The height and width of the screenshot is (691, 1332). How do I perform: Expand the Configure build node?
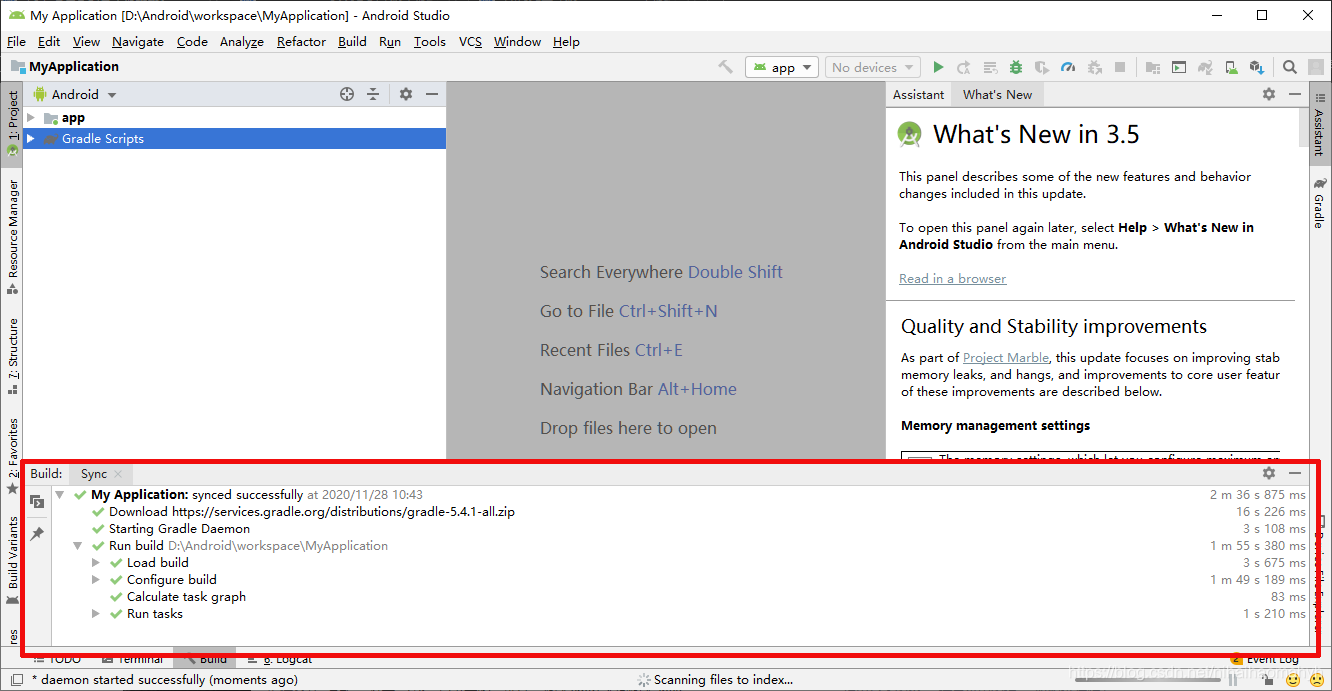pyautogui.click(x=96, y=580)
